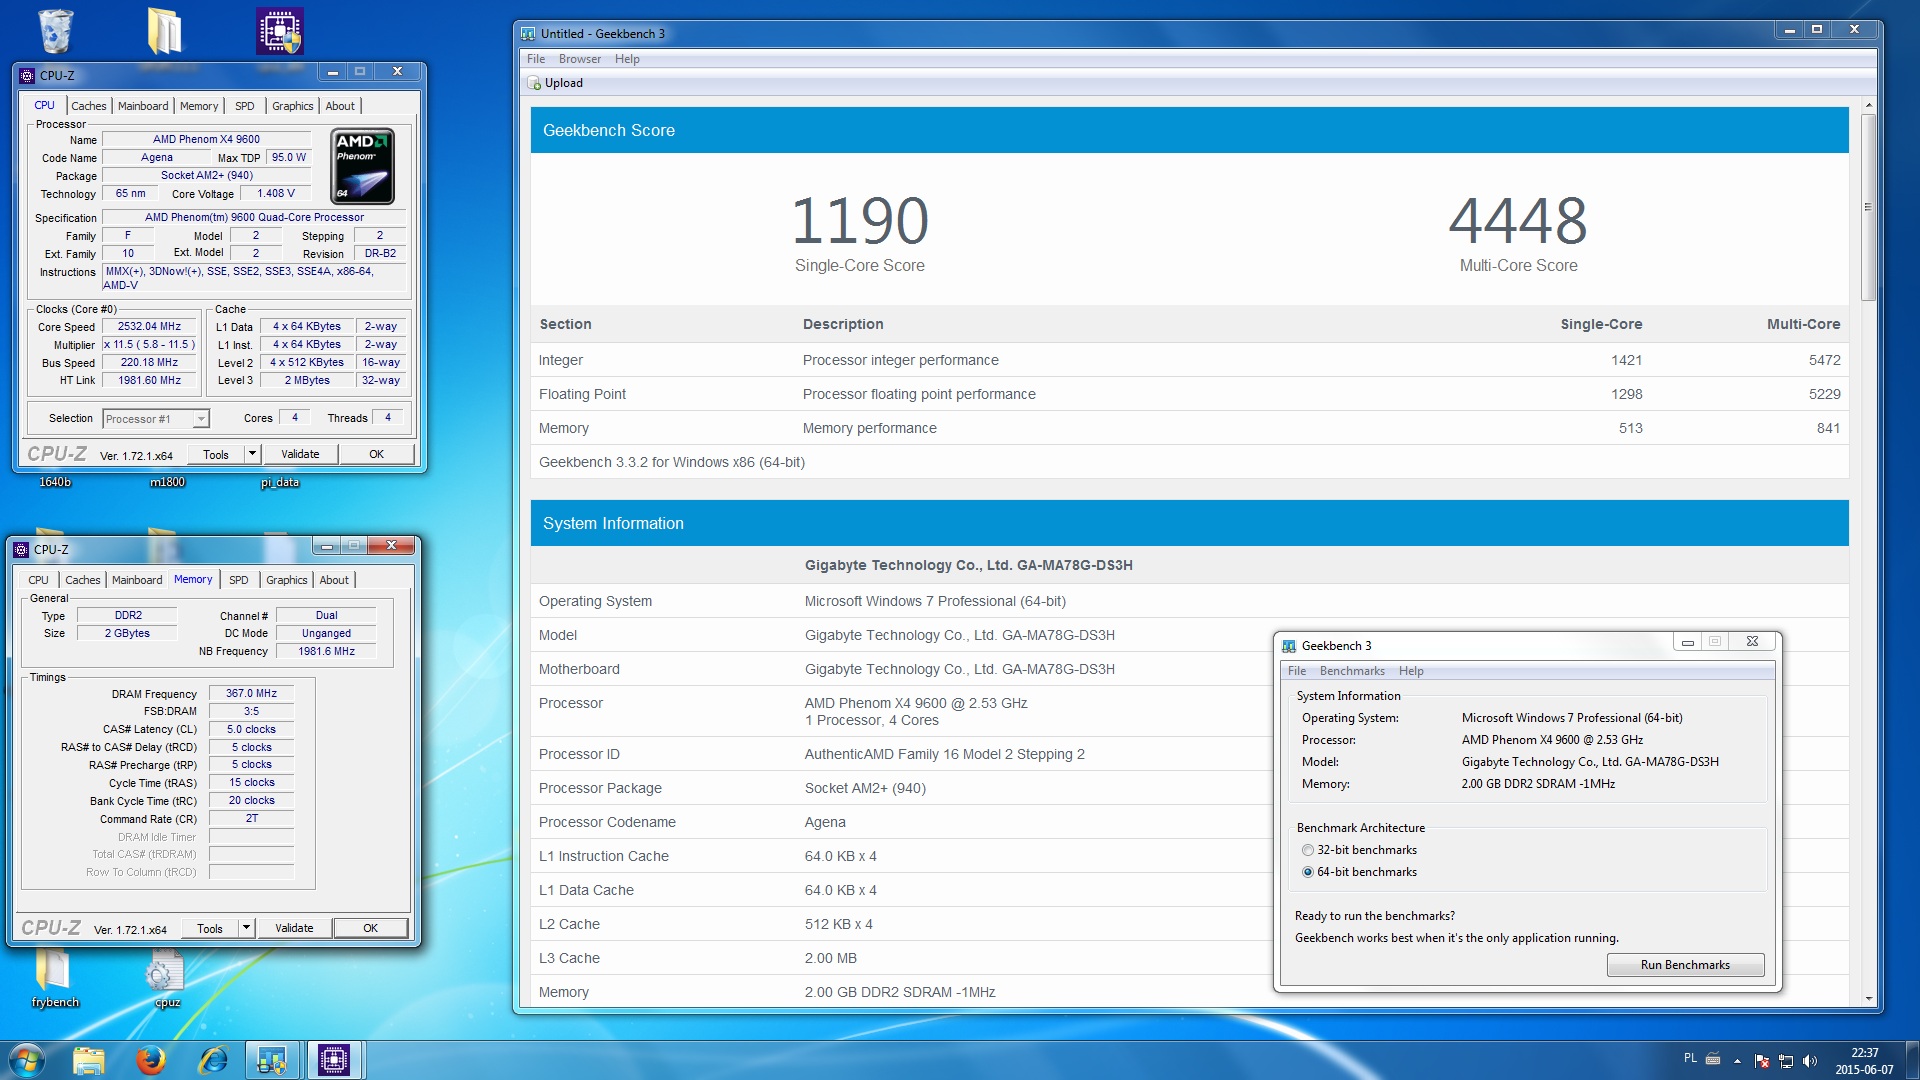The image size is (1920, 1080).
Task: Click the Run Benchmarks button
Action: 1685,965
